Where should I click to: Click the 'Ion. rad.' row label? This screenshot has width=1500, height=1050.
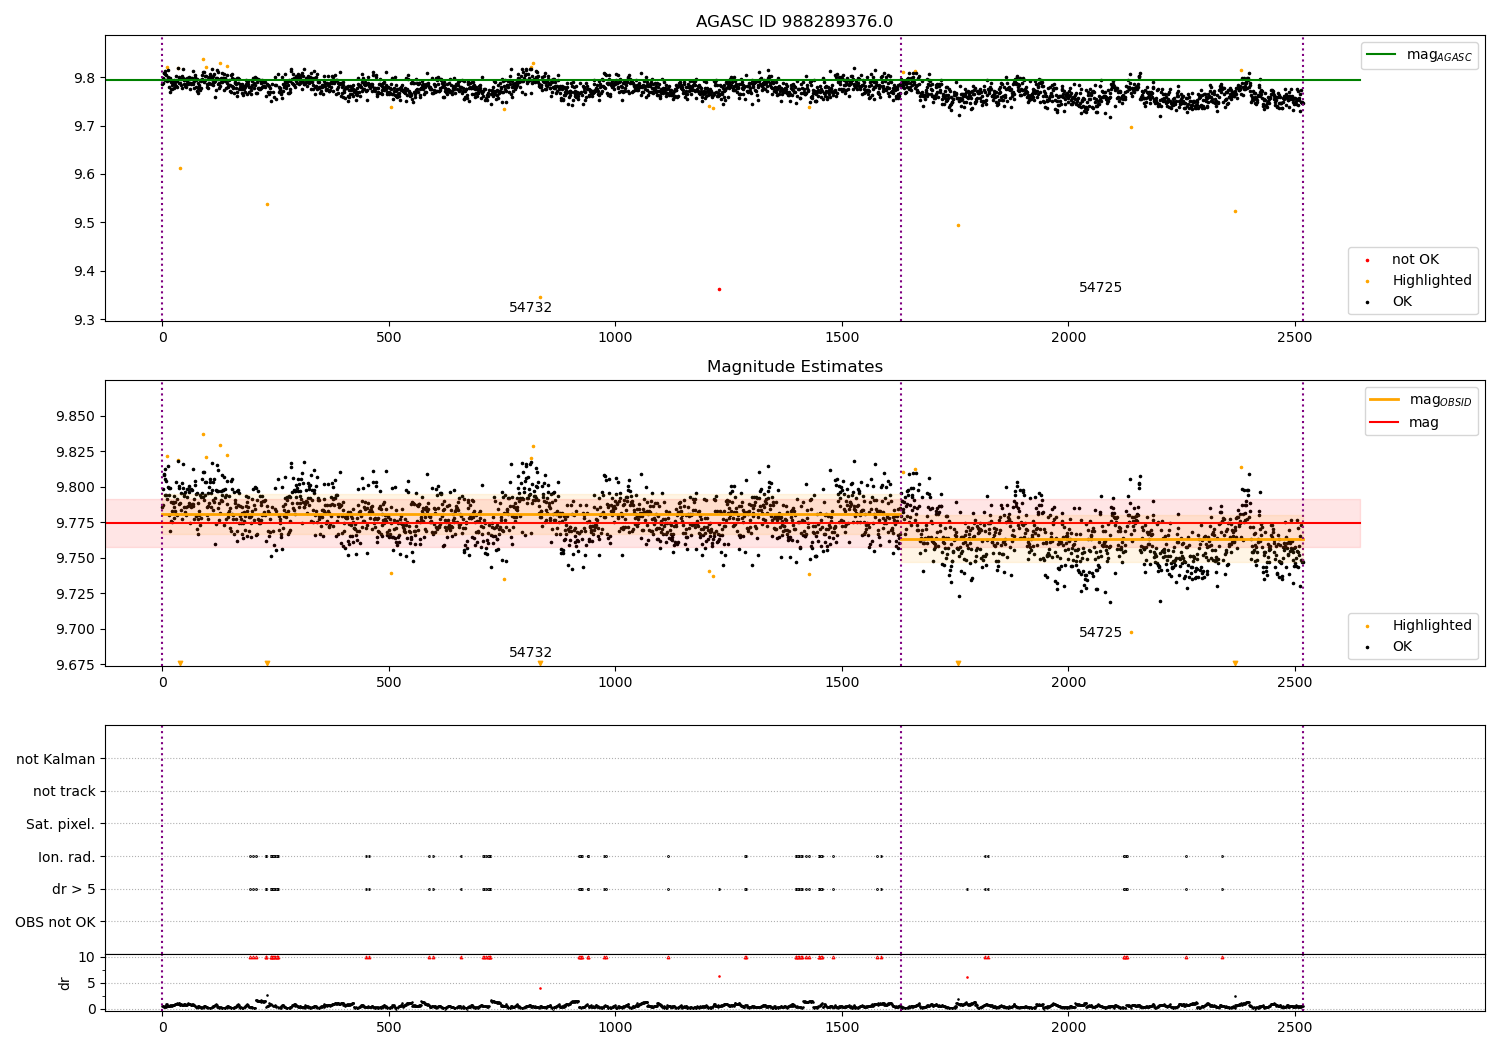(x=67, y=857)
